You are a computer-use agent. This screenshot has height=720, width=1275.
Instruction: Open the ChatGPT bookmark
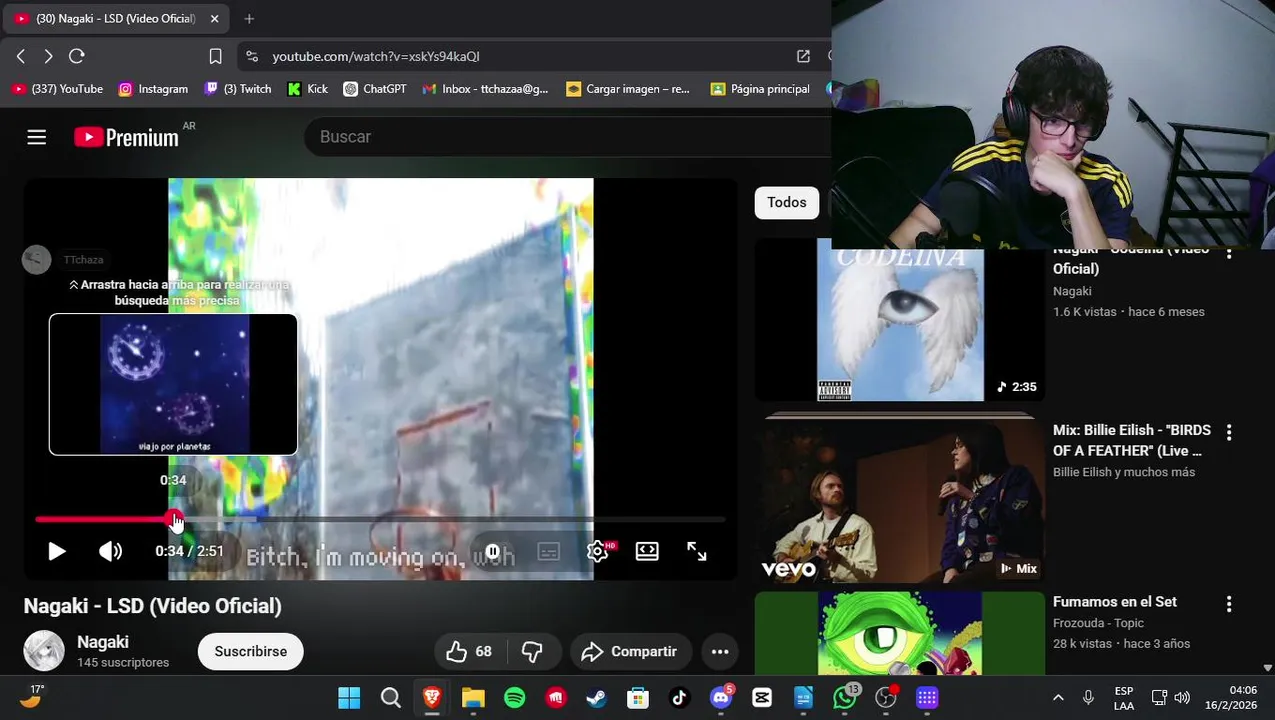point(374,89)
